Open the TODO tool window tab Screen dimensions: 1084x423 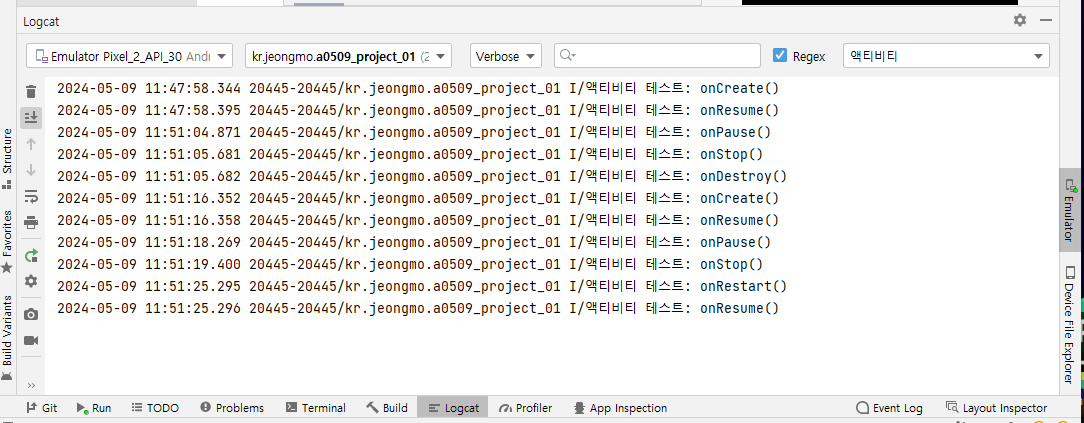(155, 408)
